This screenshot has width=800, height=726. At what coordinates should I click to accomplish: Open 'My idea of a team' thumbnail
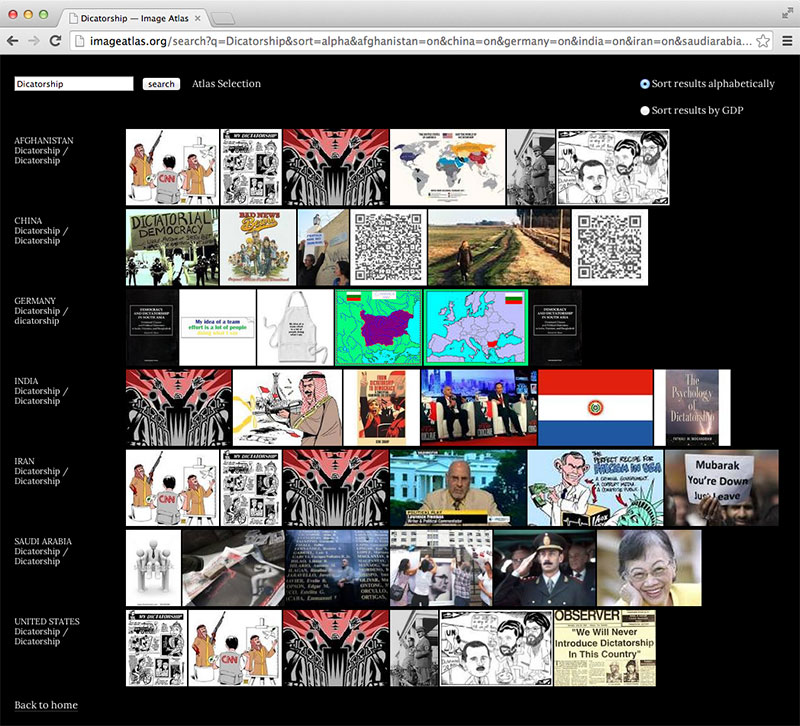tap(217, 327)
